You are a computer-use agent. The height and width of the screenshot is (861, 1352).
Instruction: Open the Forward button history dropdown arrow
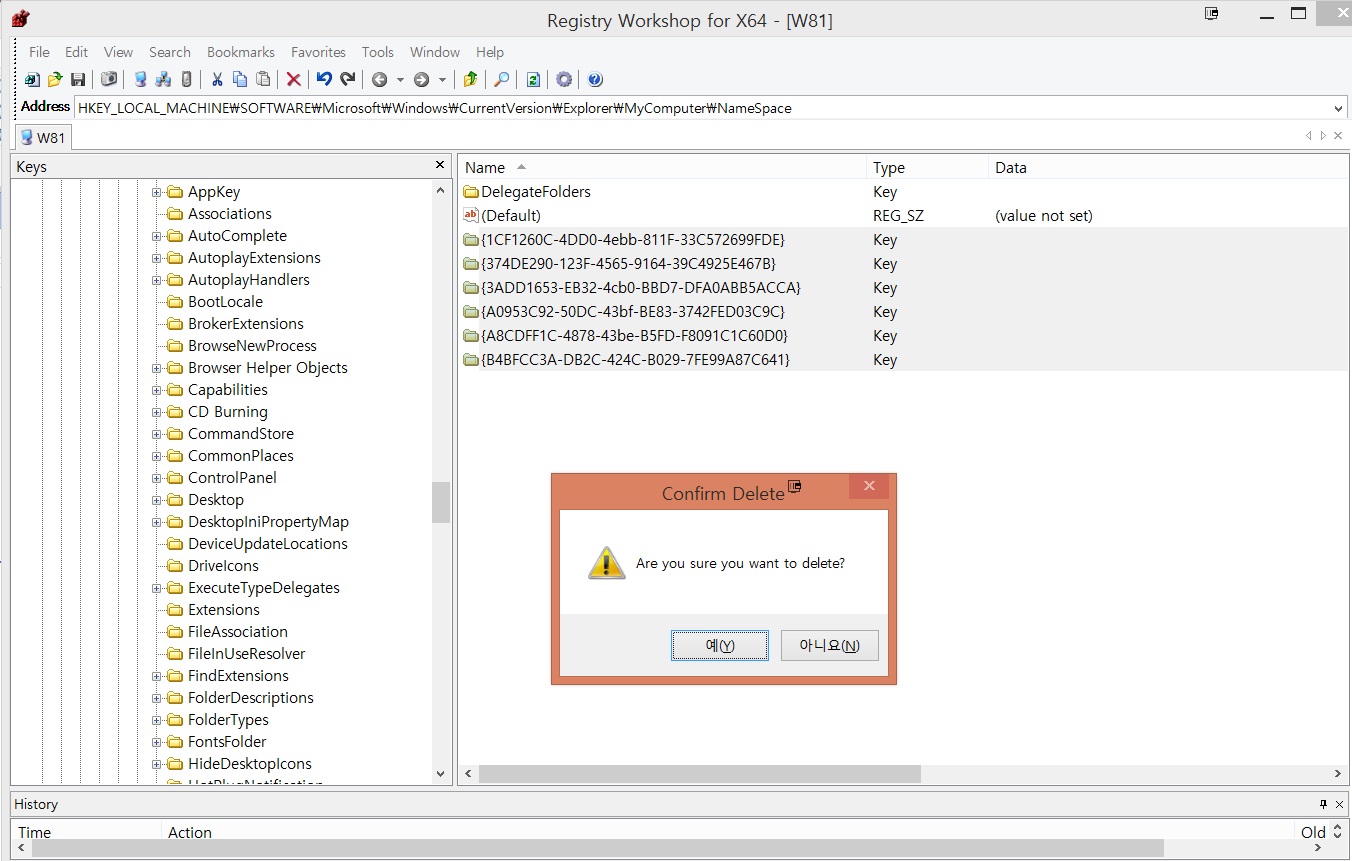pos(442,80)
